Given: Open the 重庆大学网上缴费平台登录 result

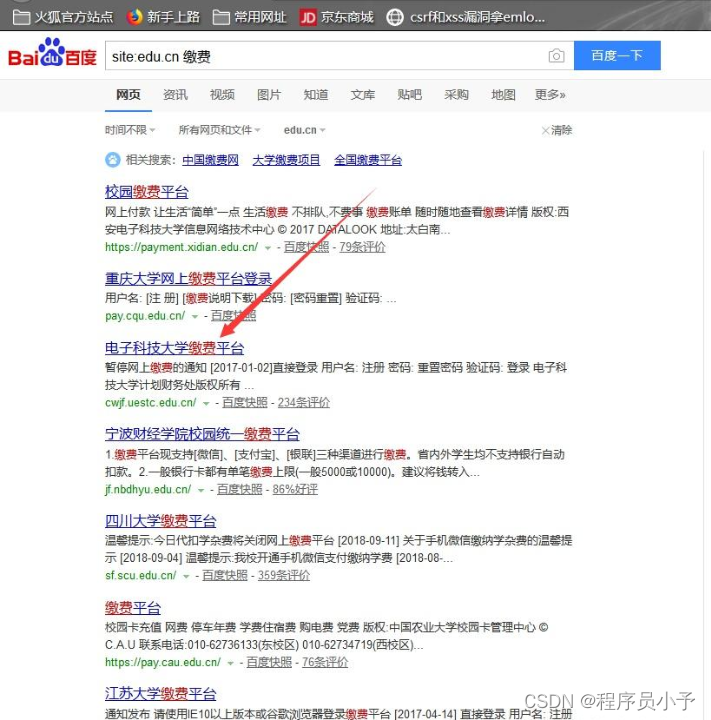Looking at the screenshot, I should point(188,278).
